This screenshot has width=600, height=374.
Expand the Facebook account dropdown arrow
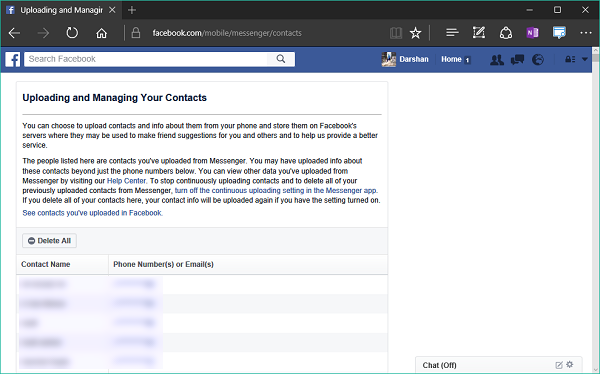[585, 59]
